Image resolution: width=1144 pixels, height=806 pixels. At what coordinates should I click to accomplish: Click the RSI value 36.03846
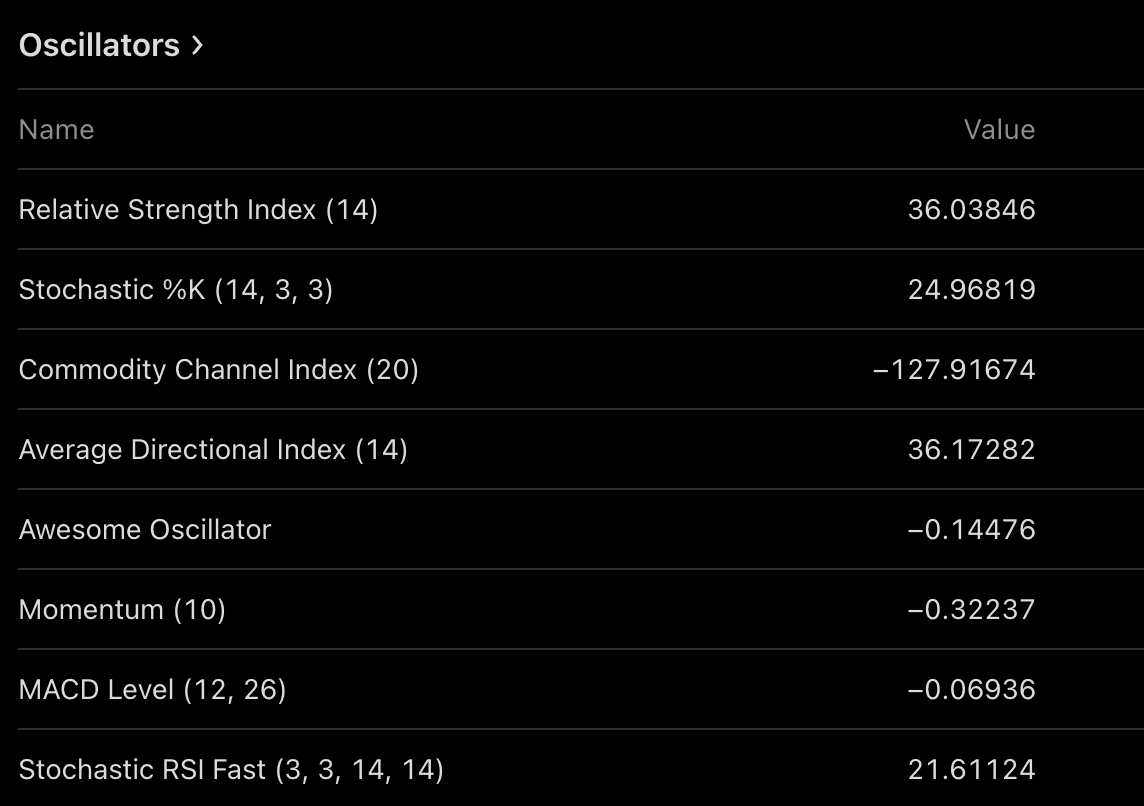(971, 209)
